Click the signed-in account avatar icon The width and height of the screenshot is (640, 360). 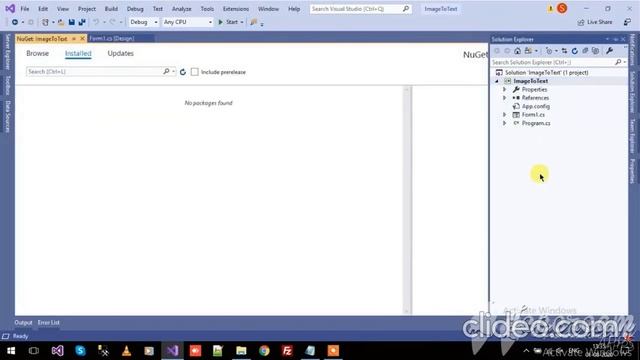pos(562,9)
